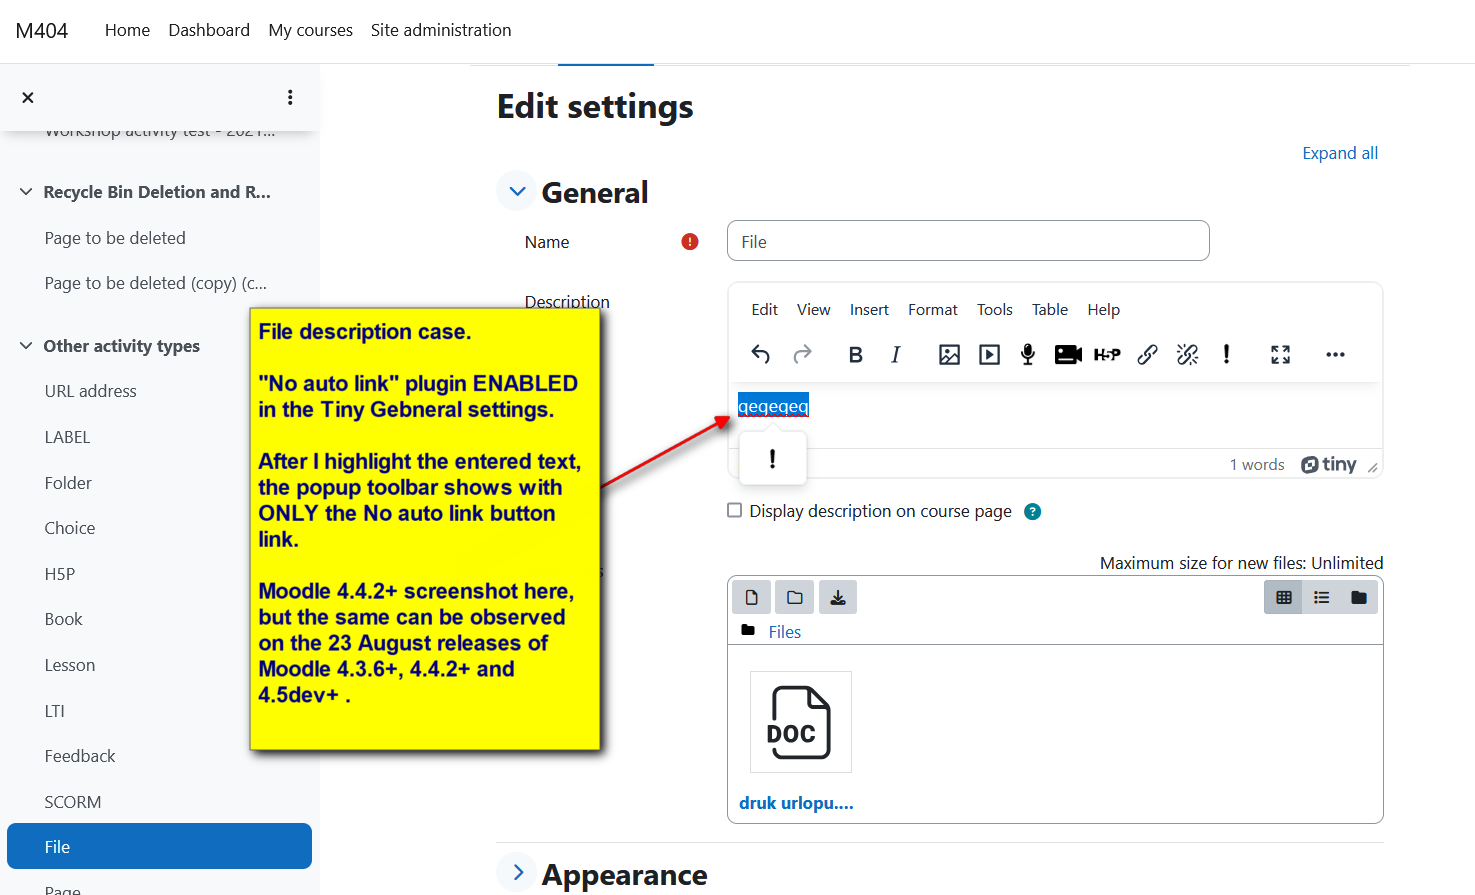This screenshot has height=895, width=1475.
Task: Open the insert multimedia tool
Action: point(989,354)
